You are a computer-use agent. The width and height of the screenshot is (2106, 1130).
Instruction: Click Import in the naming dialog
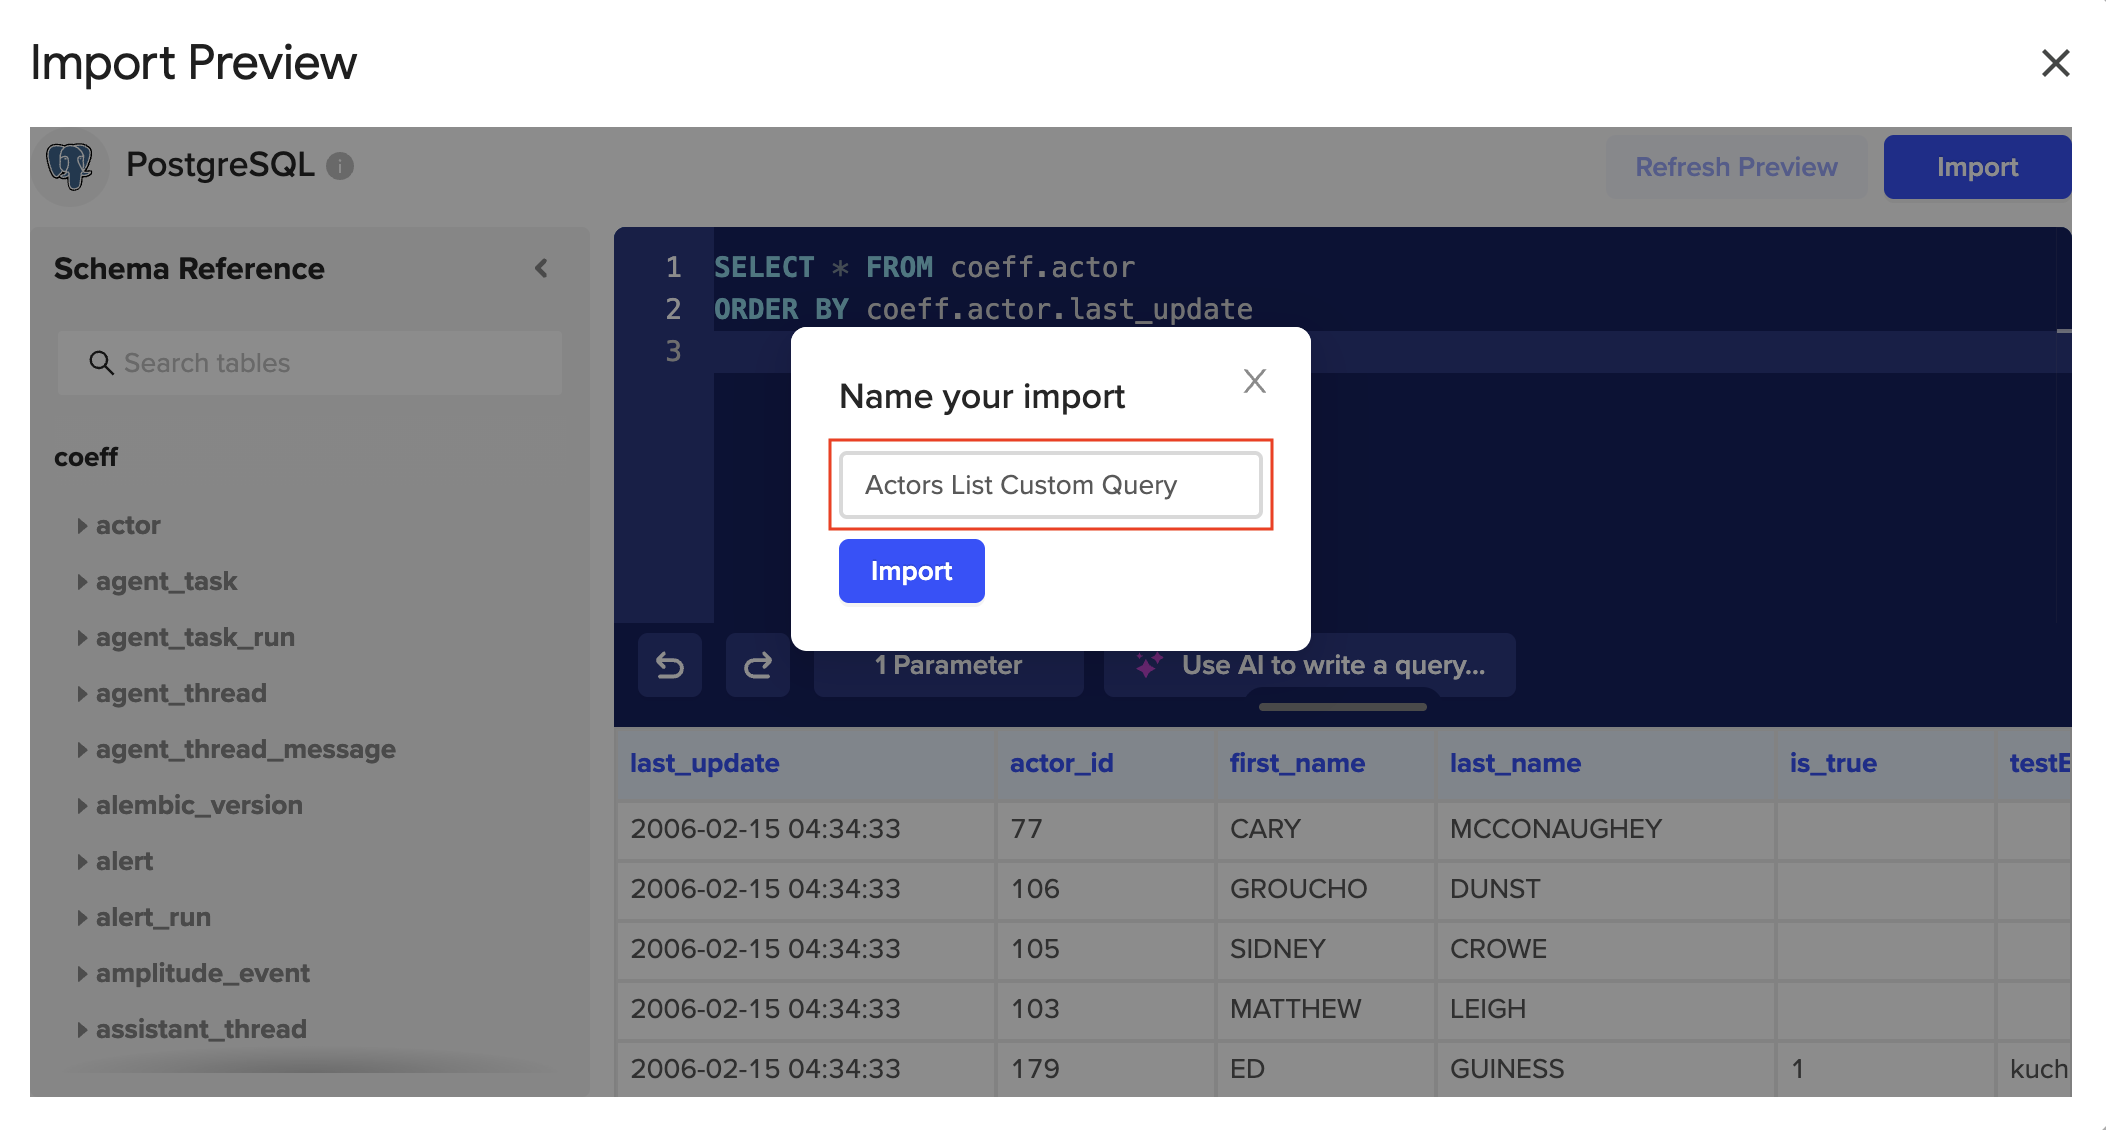[911, 571]
